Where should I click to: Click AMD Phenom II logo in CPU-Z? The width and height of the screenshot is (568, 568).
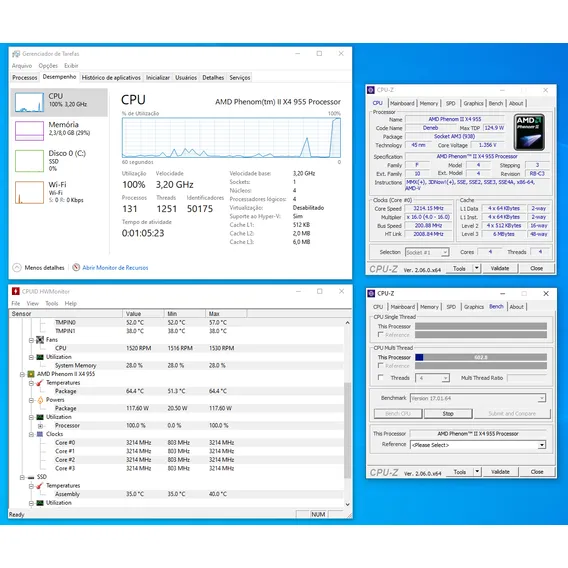click(x=529, y=132)
